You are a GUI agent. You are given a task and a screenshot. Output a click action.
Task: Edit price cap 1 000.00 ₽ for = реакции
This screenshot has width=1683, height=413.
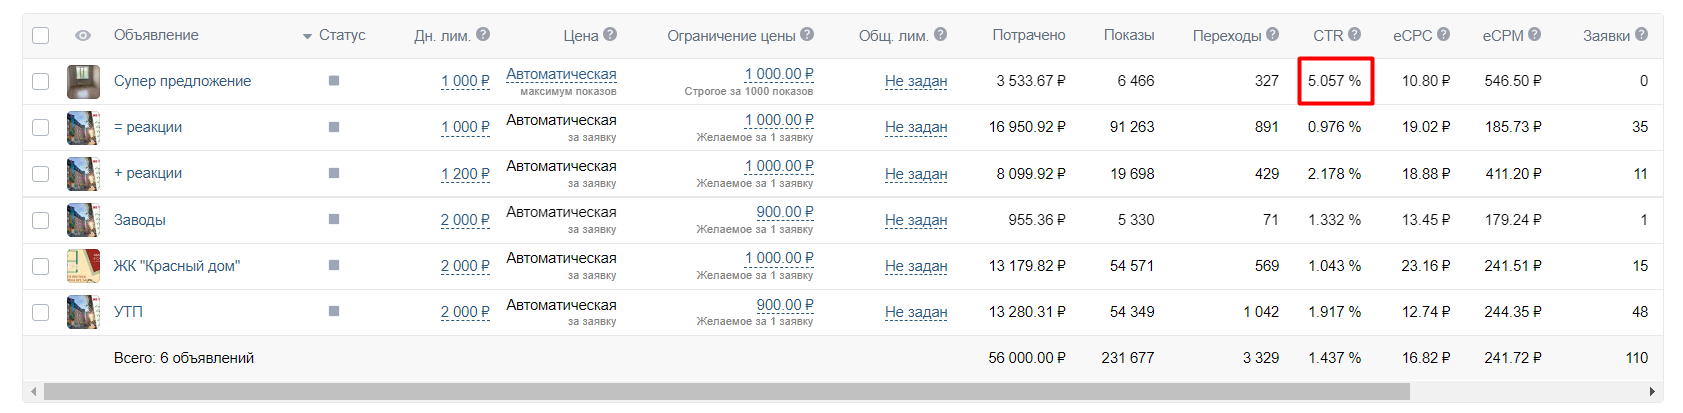click(x=779, y=120)
